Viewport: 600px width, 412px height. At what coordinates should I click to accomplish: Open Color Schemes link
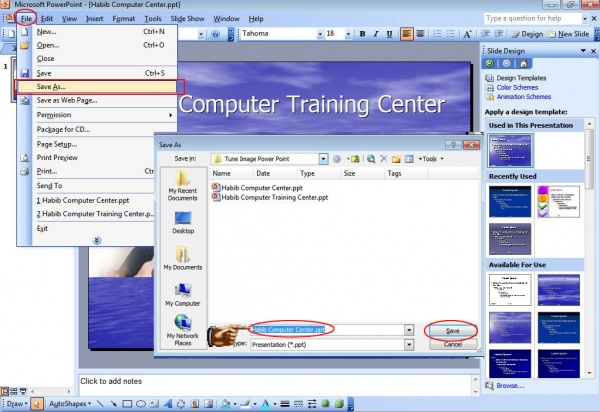(x=517, y=87)
